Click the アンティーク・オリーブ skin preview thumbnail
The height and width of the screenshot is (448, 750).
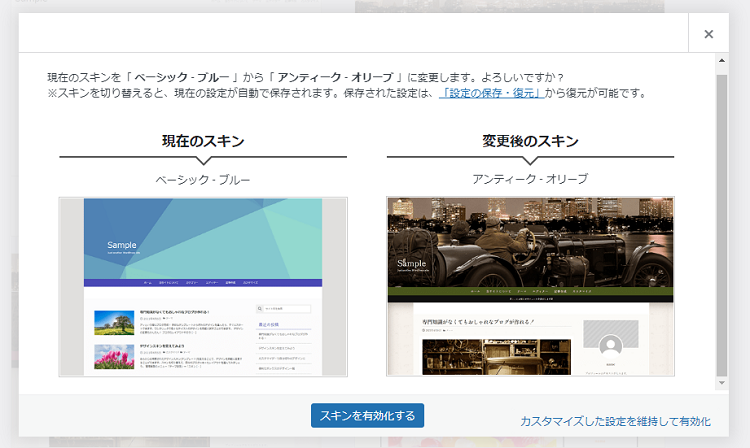coord(530,286)
